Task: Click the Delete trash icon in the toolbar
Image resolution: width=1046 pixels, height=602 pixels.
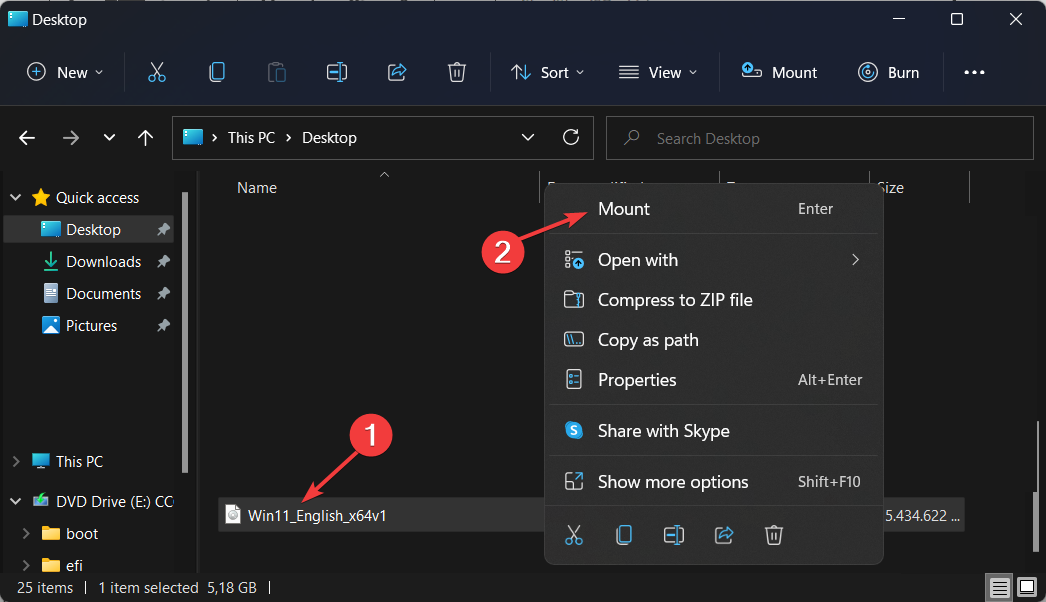Action: [x=456, y=72]
